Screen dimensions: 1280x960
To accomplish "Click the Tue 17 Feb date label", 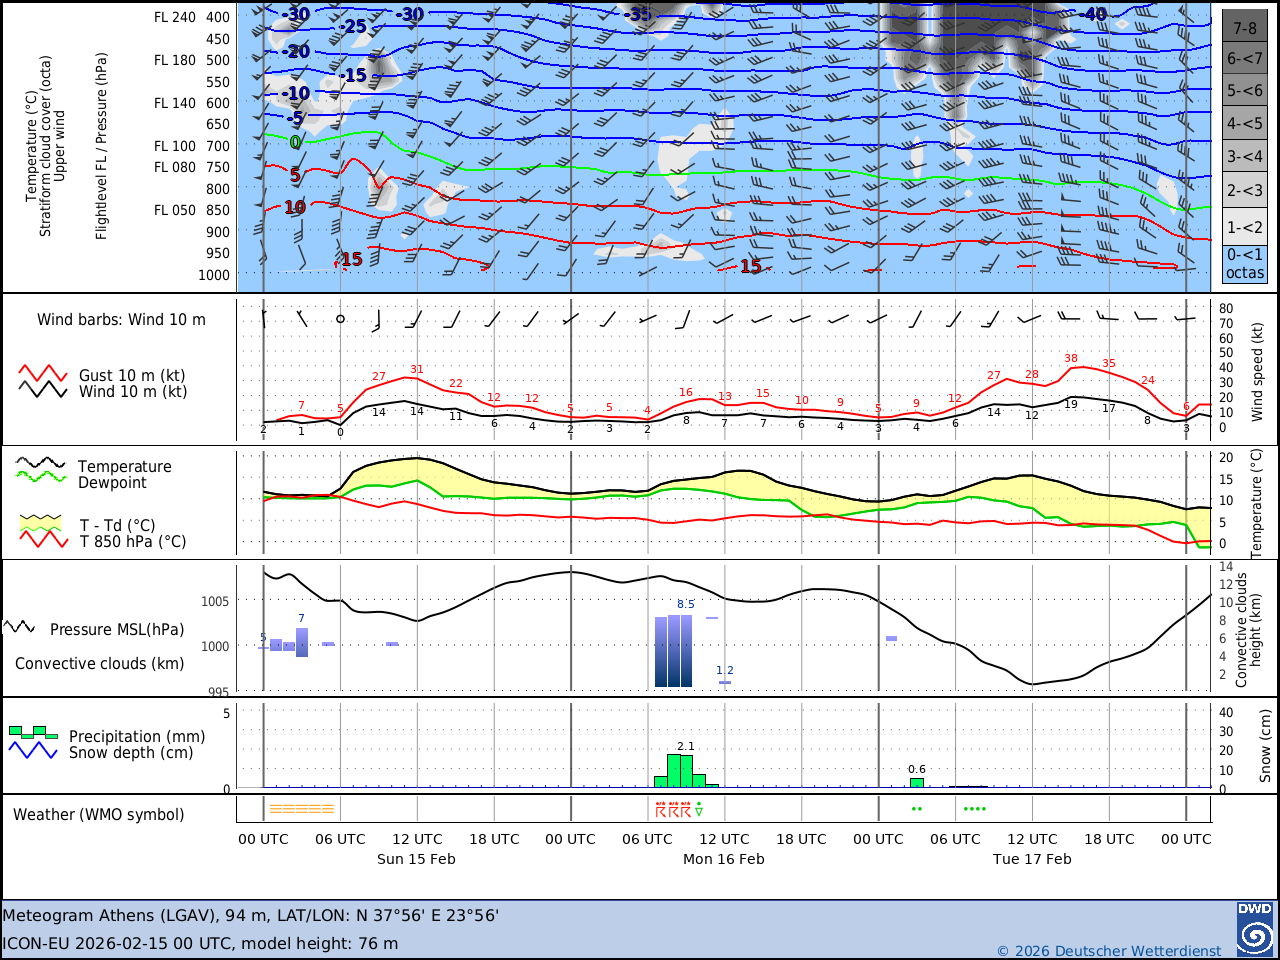I will pyautogui.click(x=1032, y=859).
